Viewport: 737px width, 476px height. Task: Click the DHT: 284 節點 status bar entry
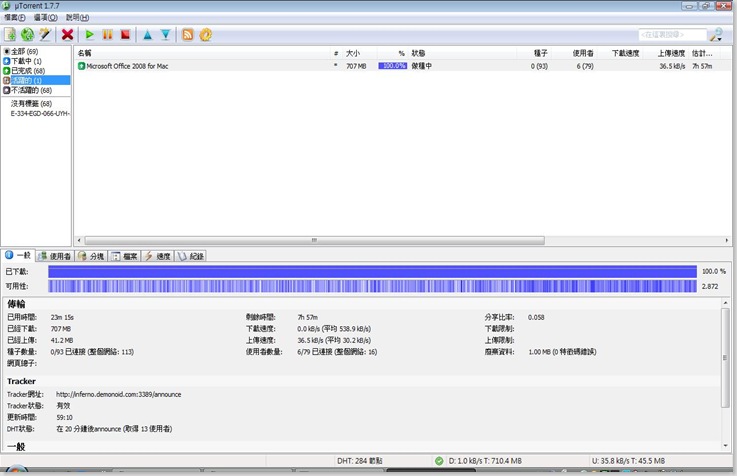360,461
